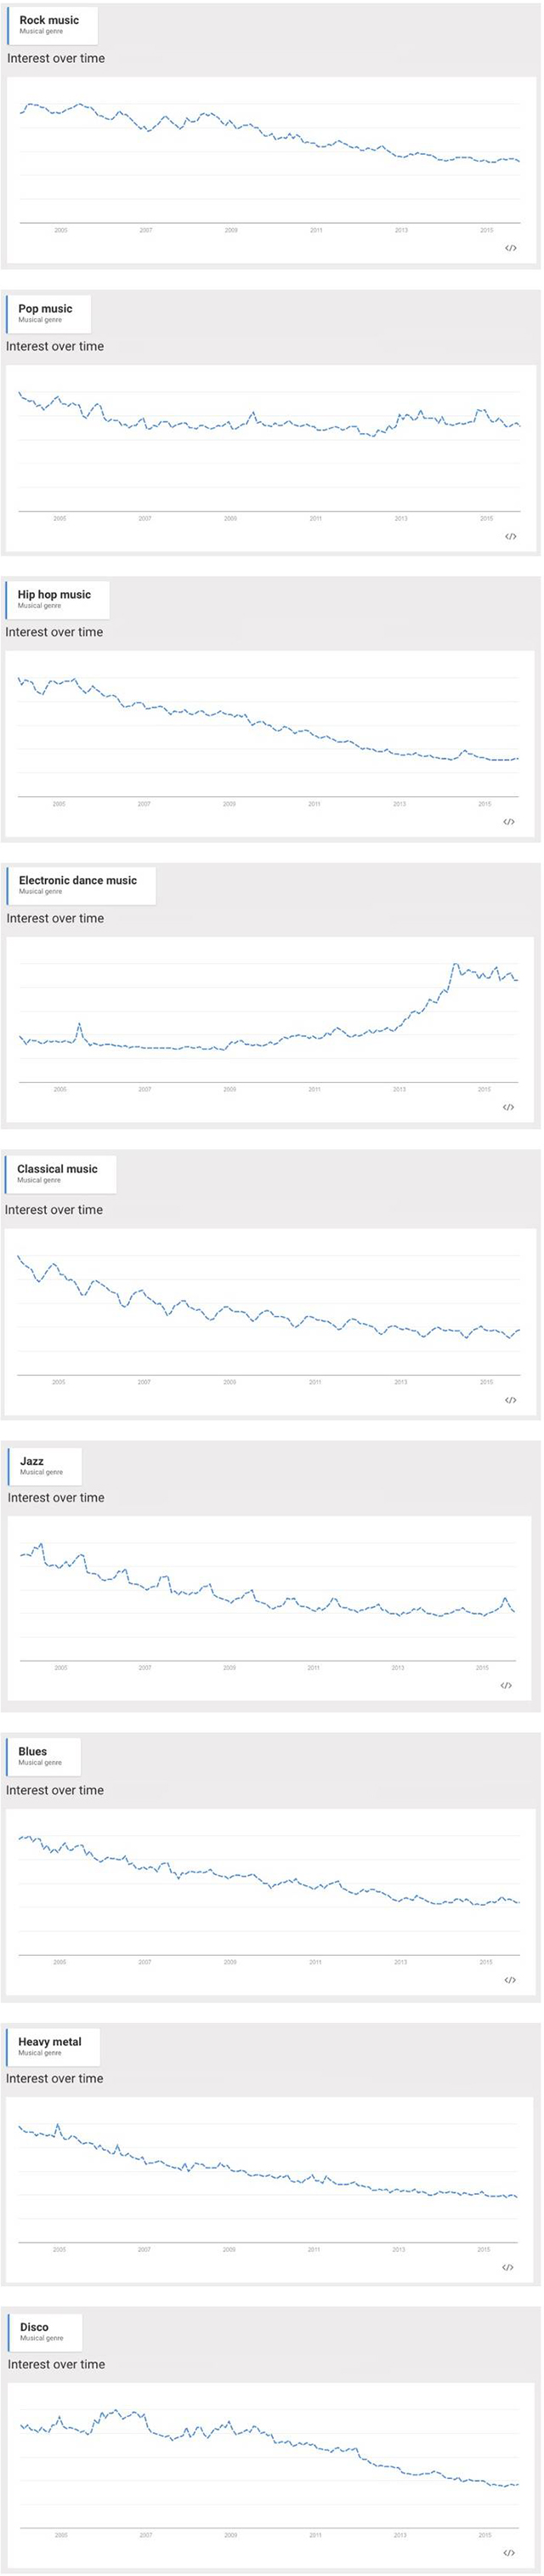Screen dimensions: 544x2576
Task: Open embed code for Hip hop music chart
Action: pos(509,822)
